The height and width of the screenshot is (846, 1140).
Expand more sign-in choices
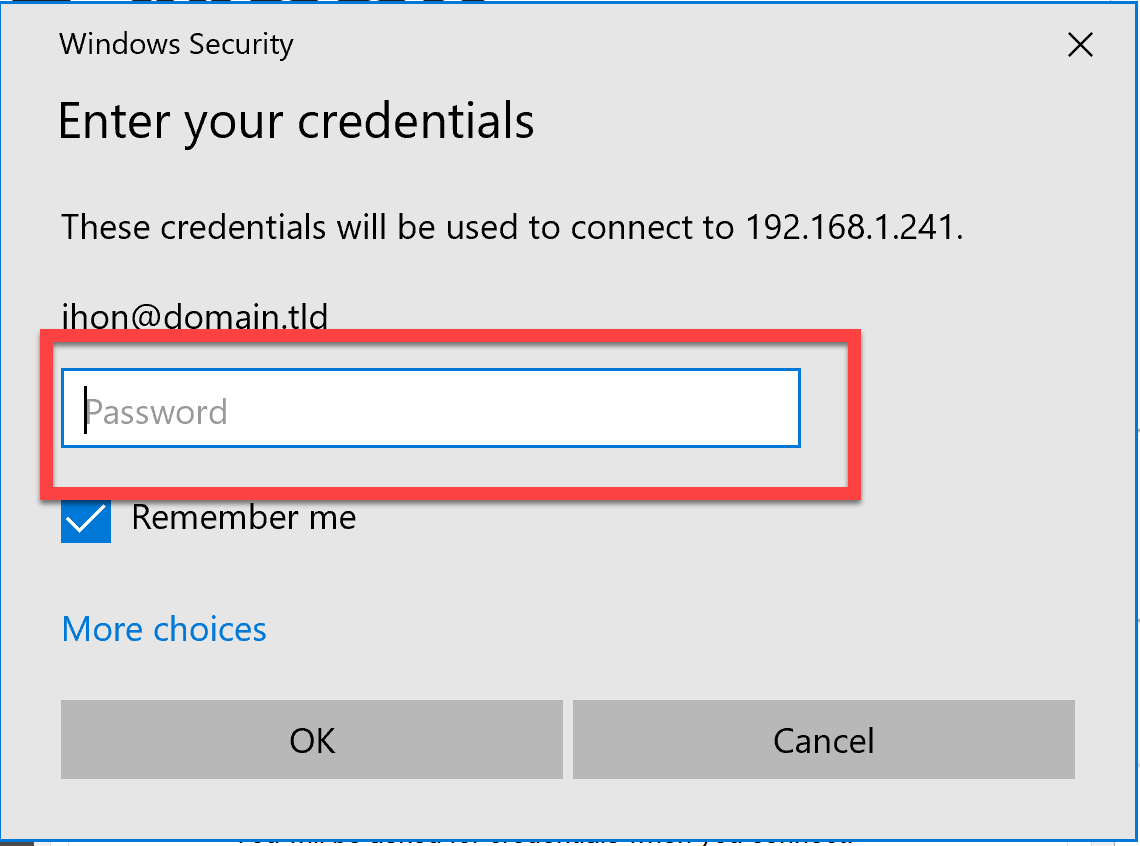pyautogui.click(x=164, y=629)
